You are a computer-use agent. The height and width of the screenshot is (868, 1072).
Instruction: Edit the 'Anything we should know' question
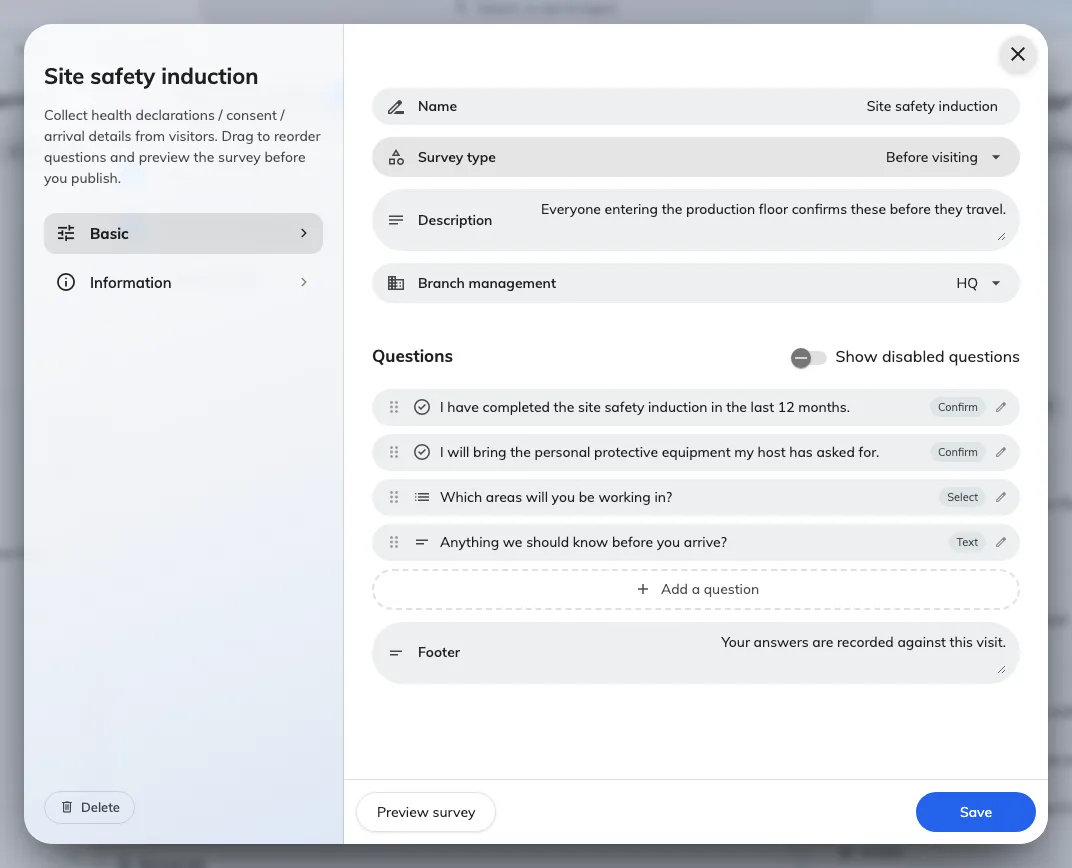pyautogui.click(x=1001, y=542)
